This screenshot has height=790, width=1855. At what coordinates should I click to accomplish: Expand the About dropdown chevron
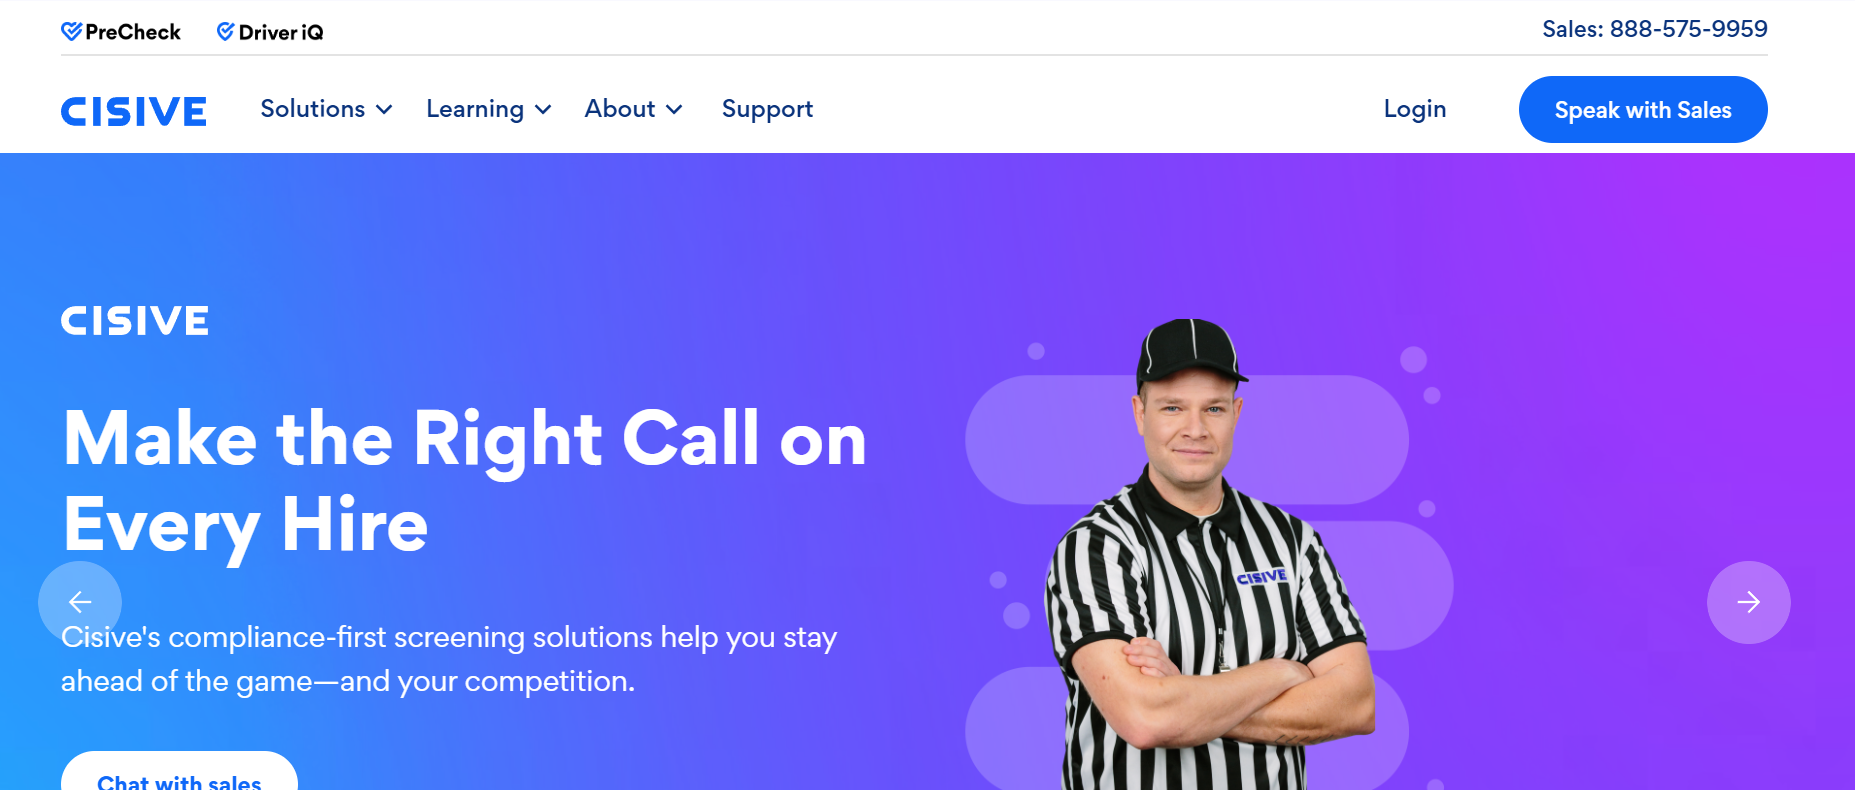(x=674, y=110)
